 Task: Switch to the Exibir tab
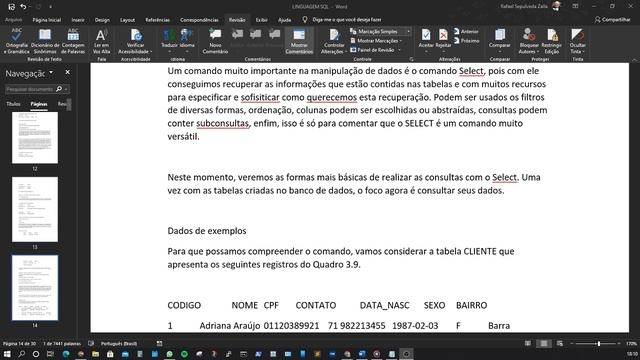(x=261, y=20)
